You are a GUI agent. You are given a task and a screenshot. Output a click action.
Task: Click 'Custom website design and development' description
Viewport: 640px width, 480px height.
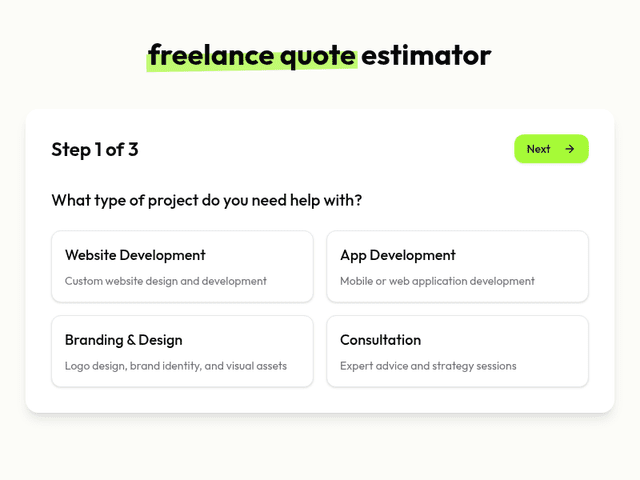pyautogui.click(x=166, y=281)
